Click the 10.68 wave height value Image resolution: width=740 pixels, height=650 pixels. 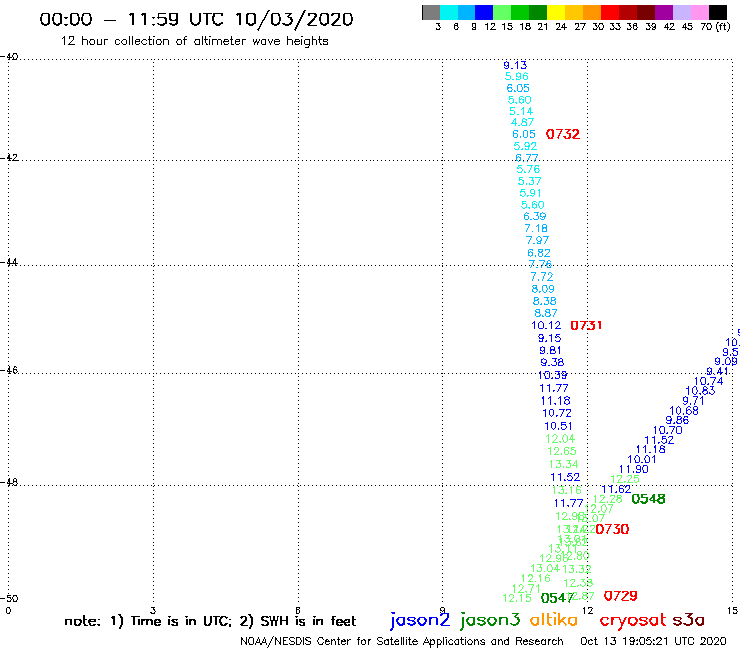click(684, 411)
